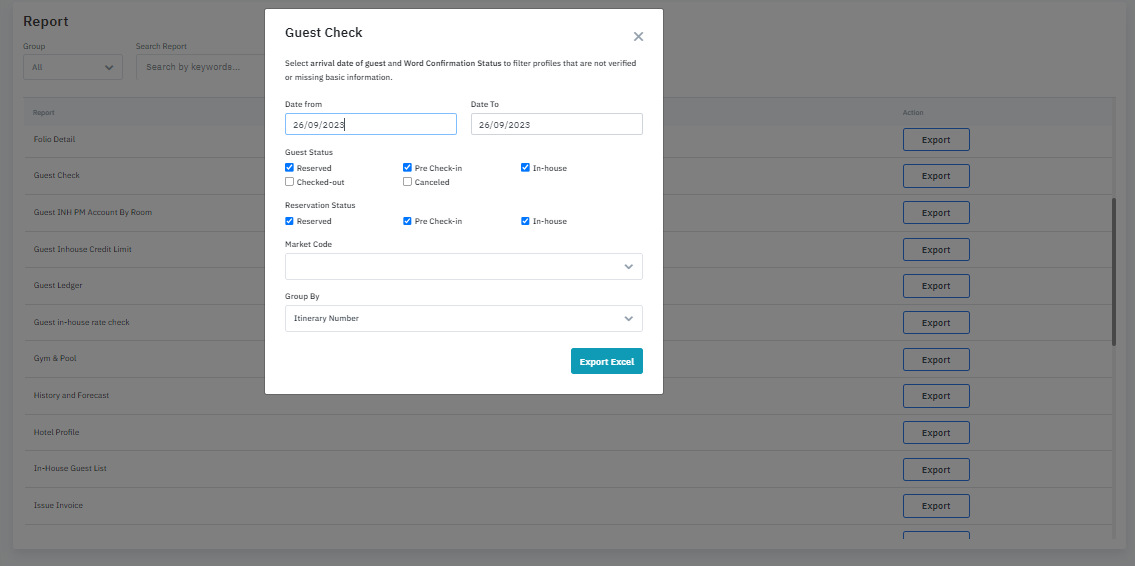Enable the Checked-out guest status checkbox
This screenshot has width=1135, height=566.
[290, 182]
